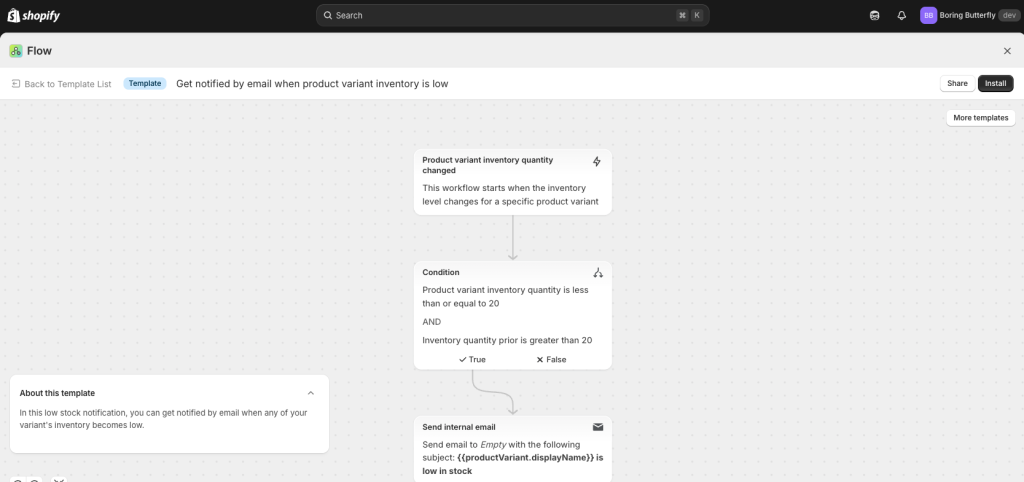Select the True branch of Condition
Viewport: 1024px width, 482px height.
(472, 359)
